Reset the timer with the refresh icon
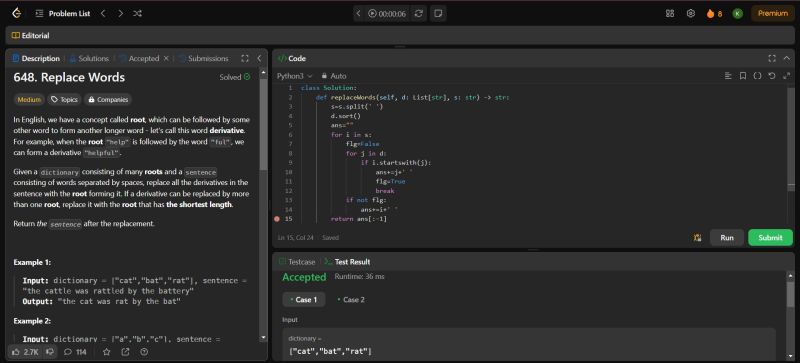800x363 pixels. pyautogui.click(x=418, y=14)
